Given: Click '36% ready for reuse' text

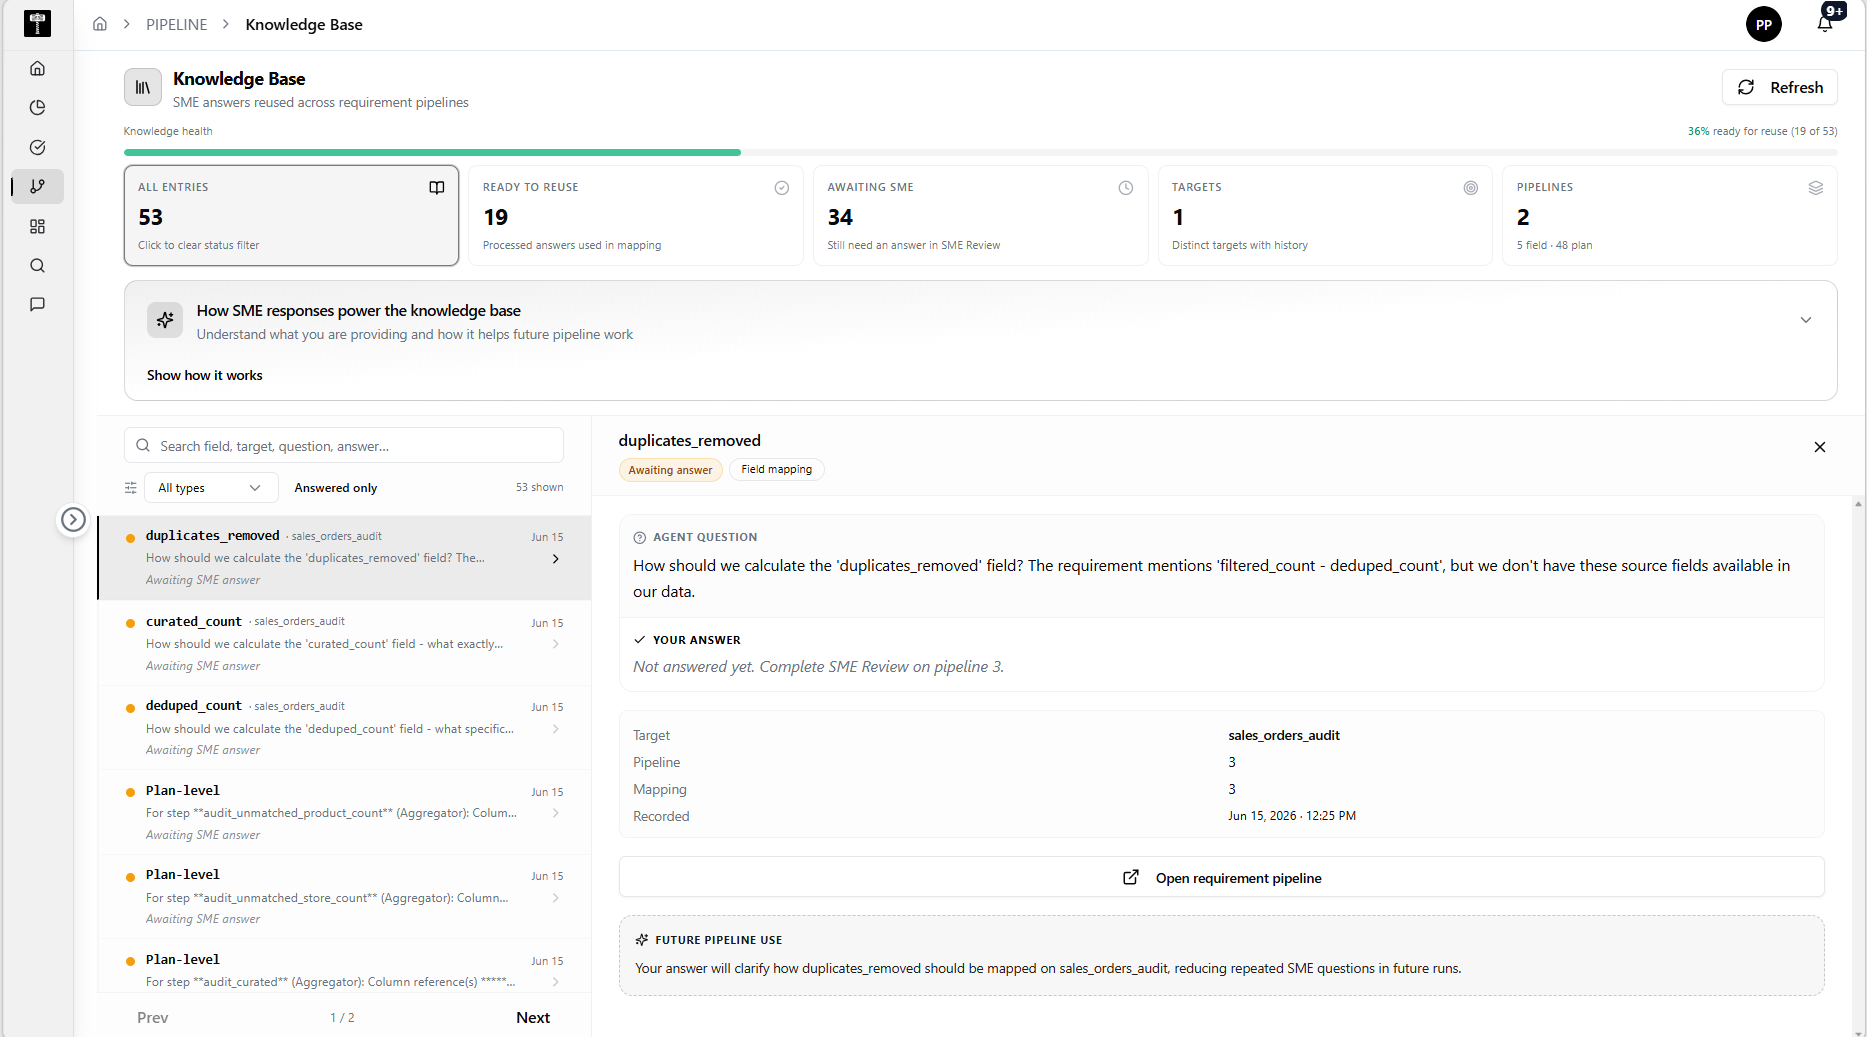Looking at the screenshot, I should 1762,131.
